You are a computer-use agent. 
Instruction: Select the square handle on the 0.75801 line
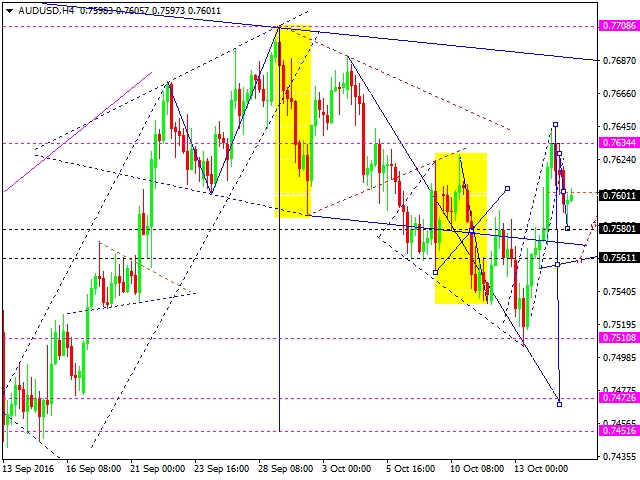pyautogui.click(x=567, y=229)
